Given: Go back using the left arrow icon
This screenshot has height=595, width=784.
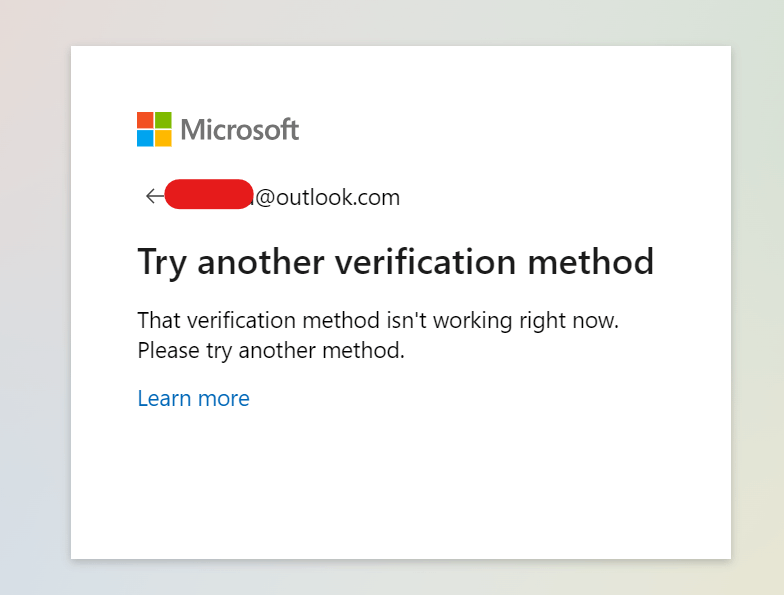Looking at the screenshot, I should (x=154, y=196).
